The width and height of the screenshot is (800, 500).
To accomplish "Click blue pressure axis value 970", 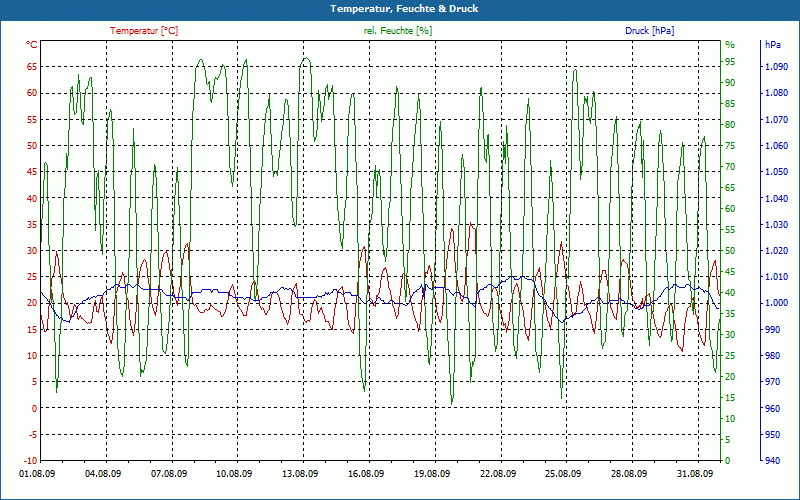I will coord(773,382).
